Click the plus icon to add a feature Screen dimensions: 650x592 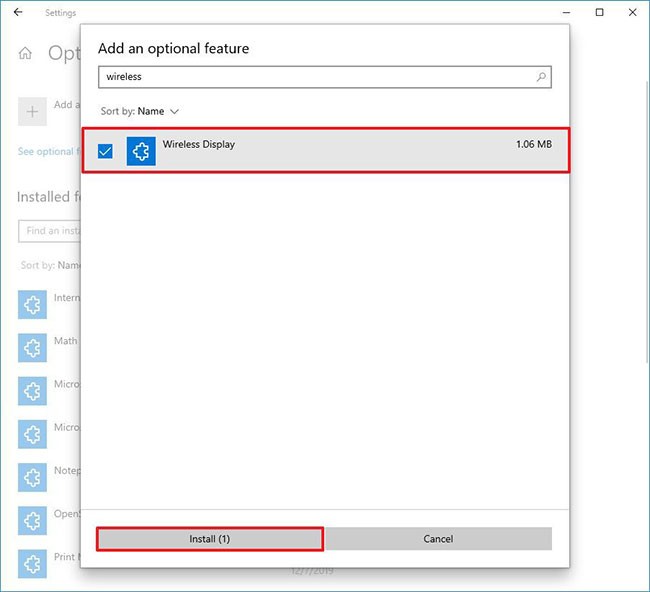[32, 111]
